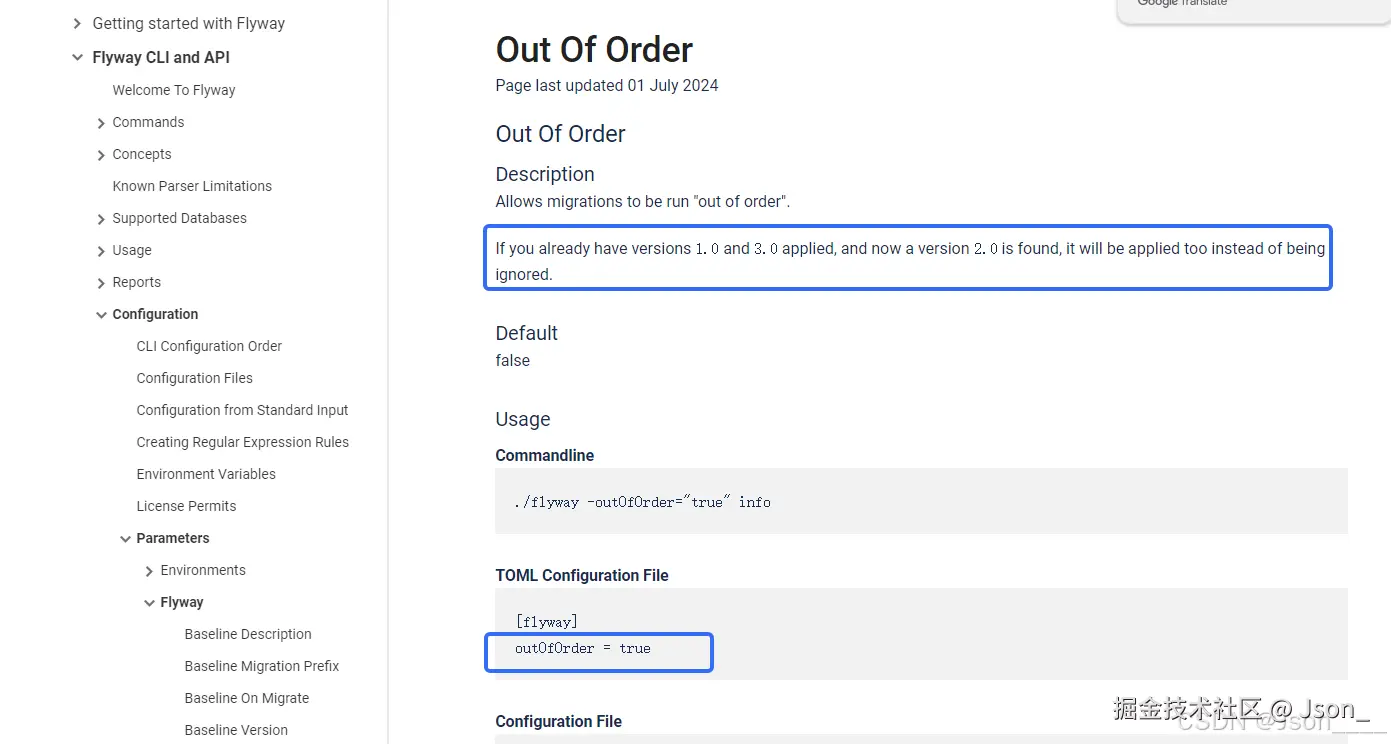Open Baseline On Migrate parameter
The width and height of the screenshot is (1391, 744).
click(x=246, y=698)
